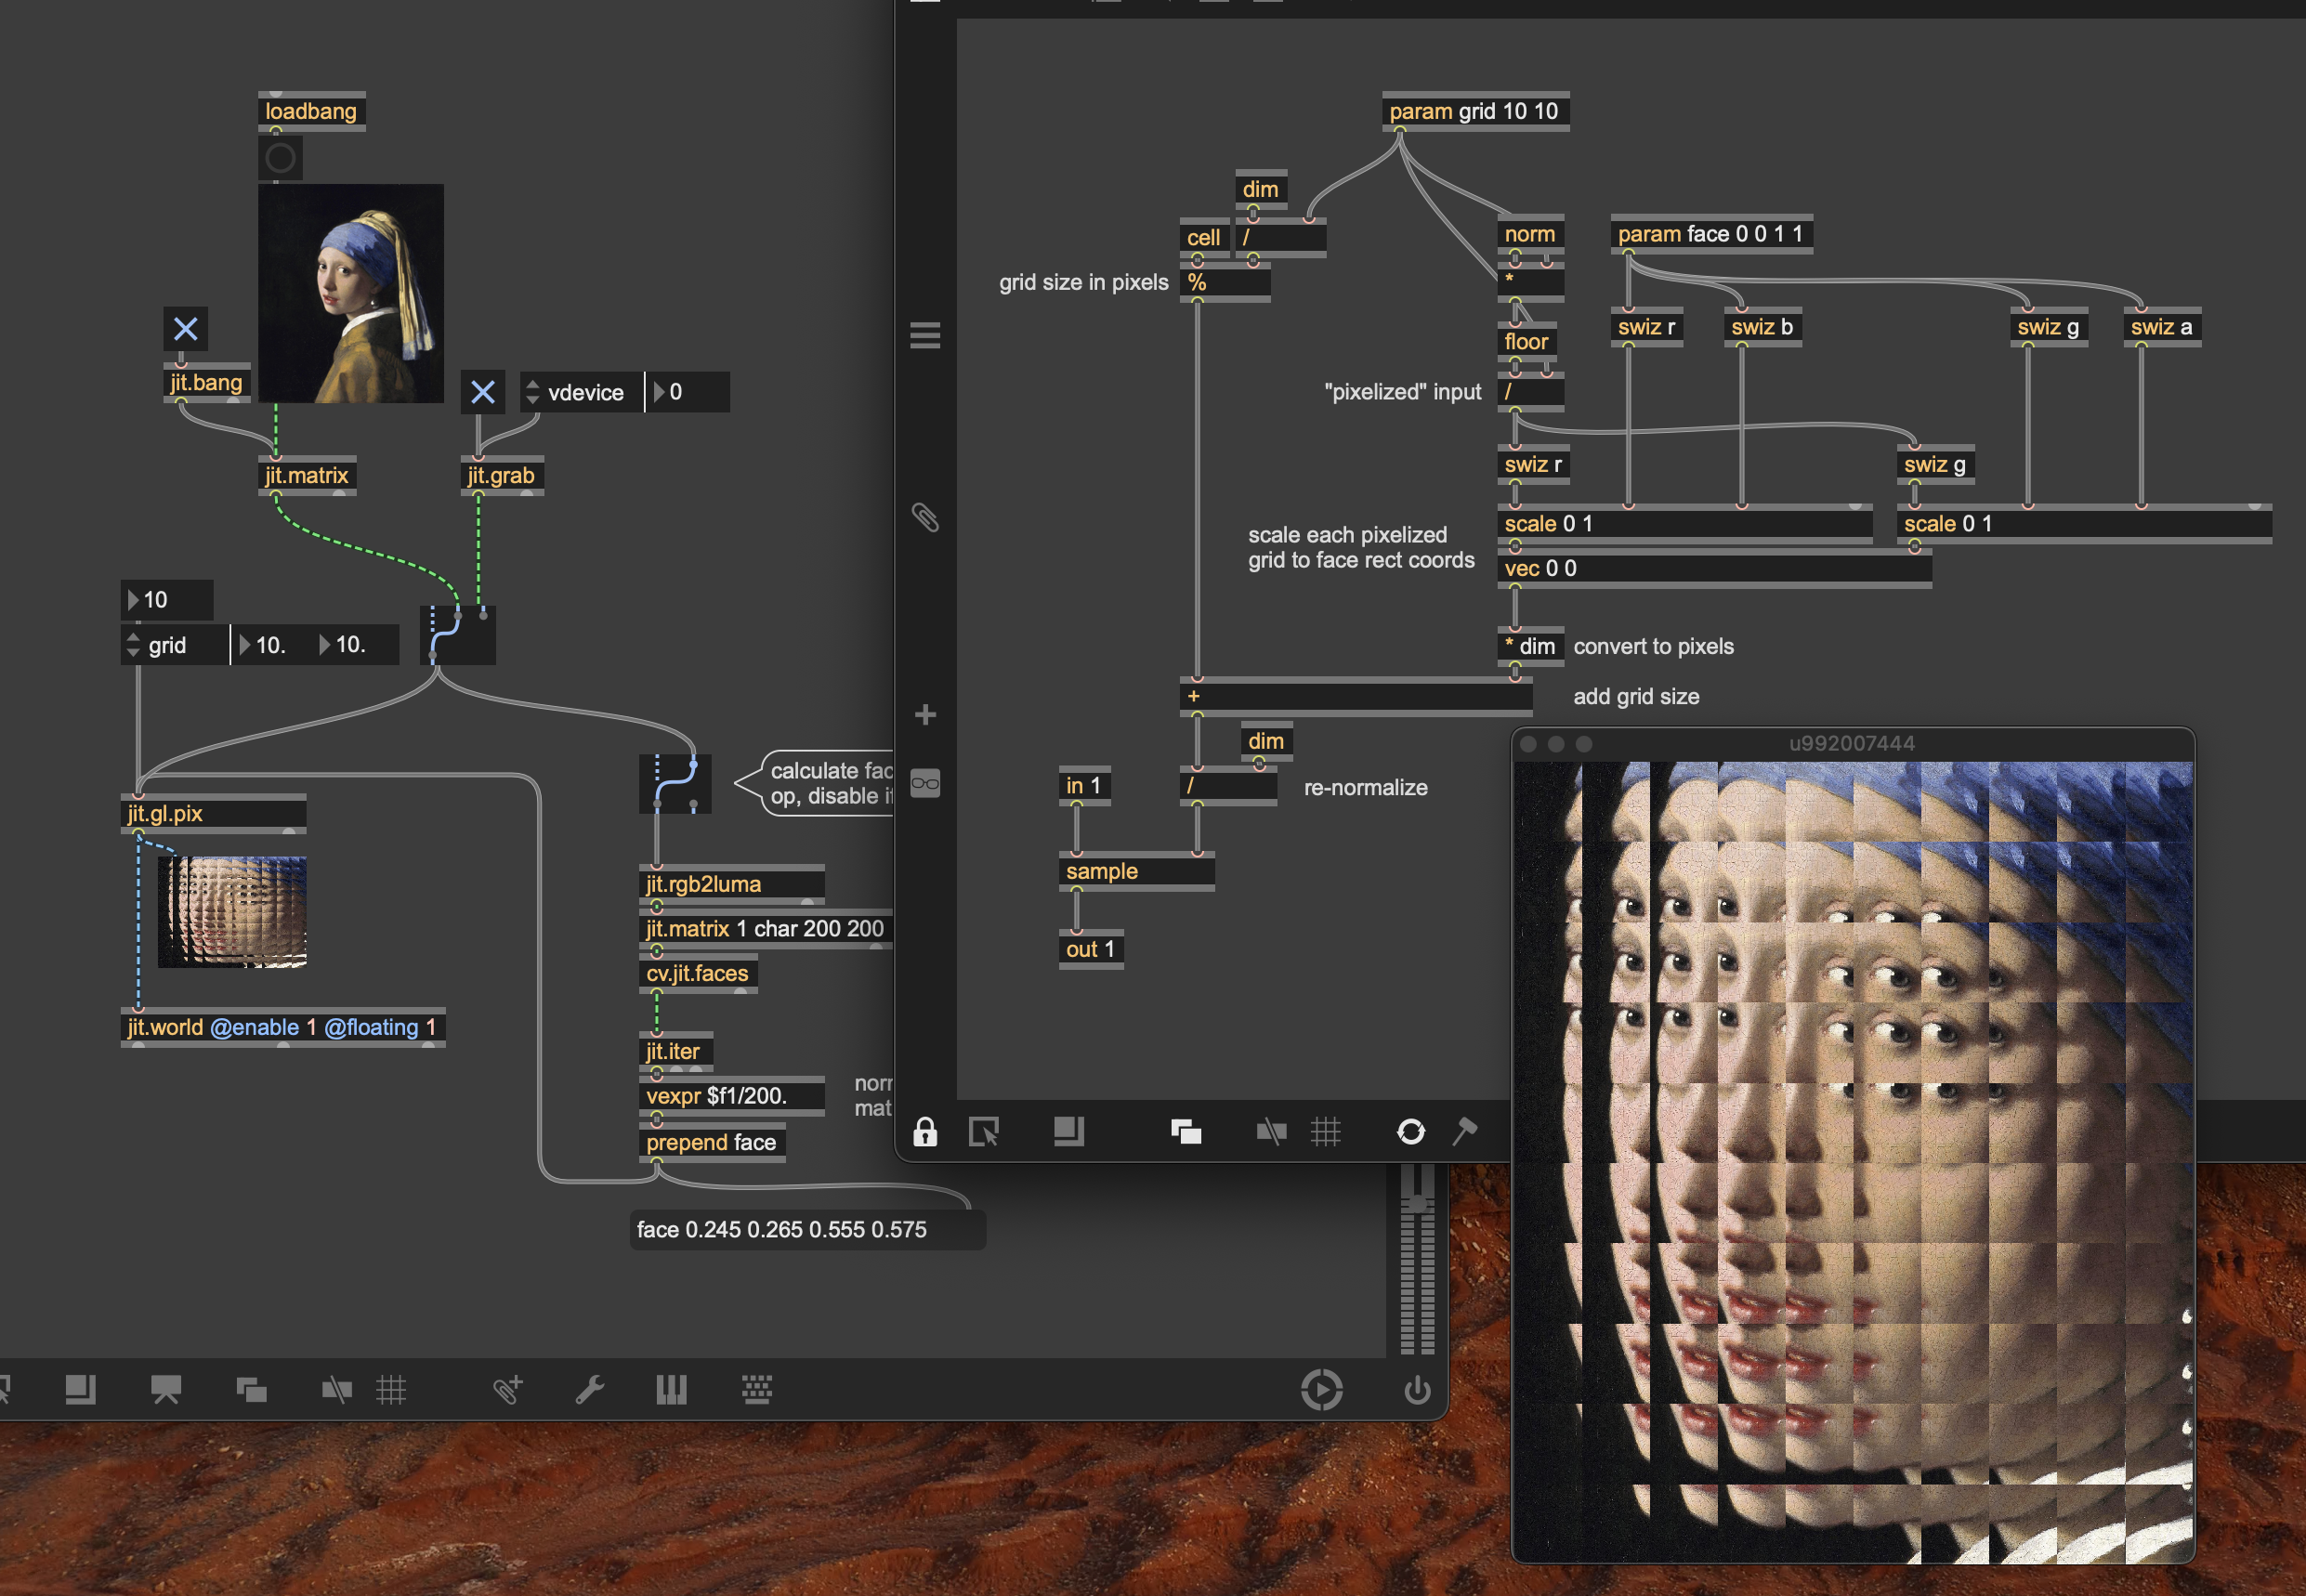Select jit.world @enable 1 @floating 1 object
The height and width of the screenshot is (1596, 2306).
pos(283,1028)
